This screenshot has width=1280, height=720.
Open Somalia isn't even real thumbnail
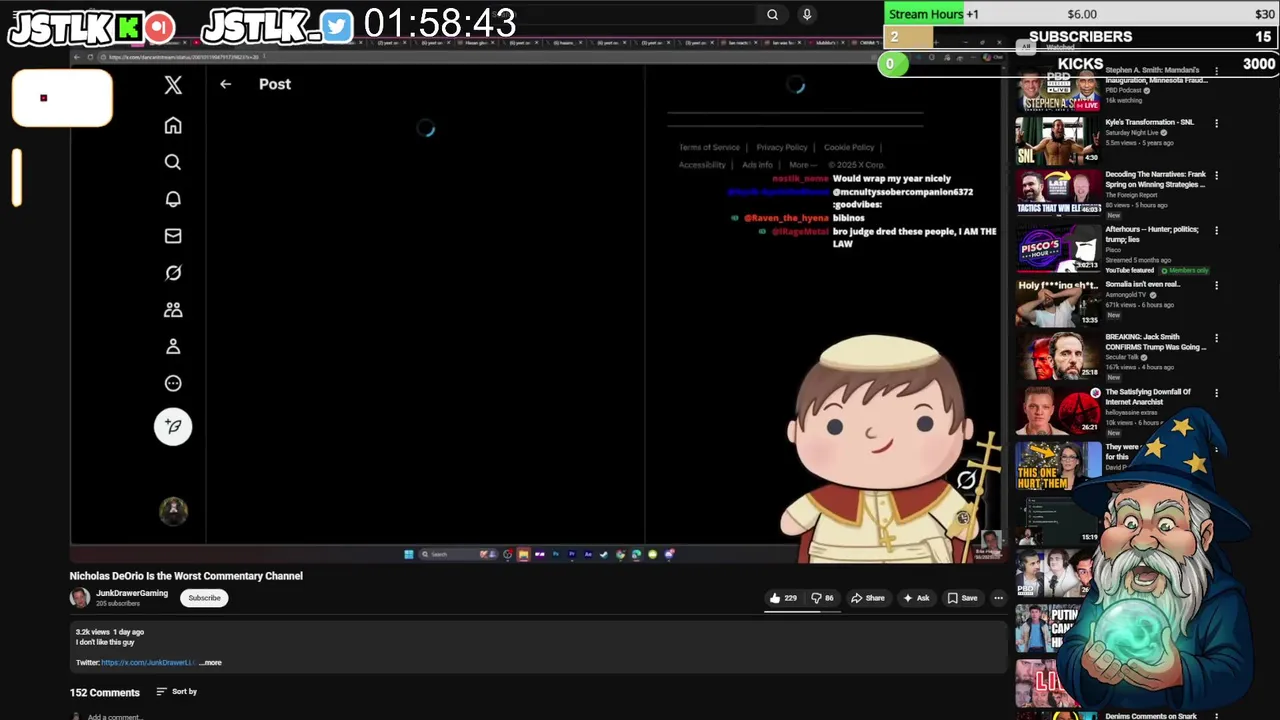pyautogui.click(x=1058, y=303)
